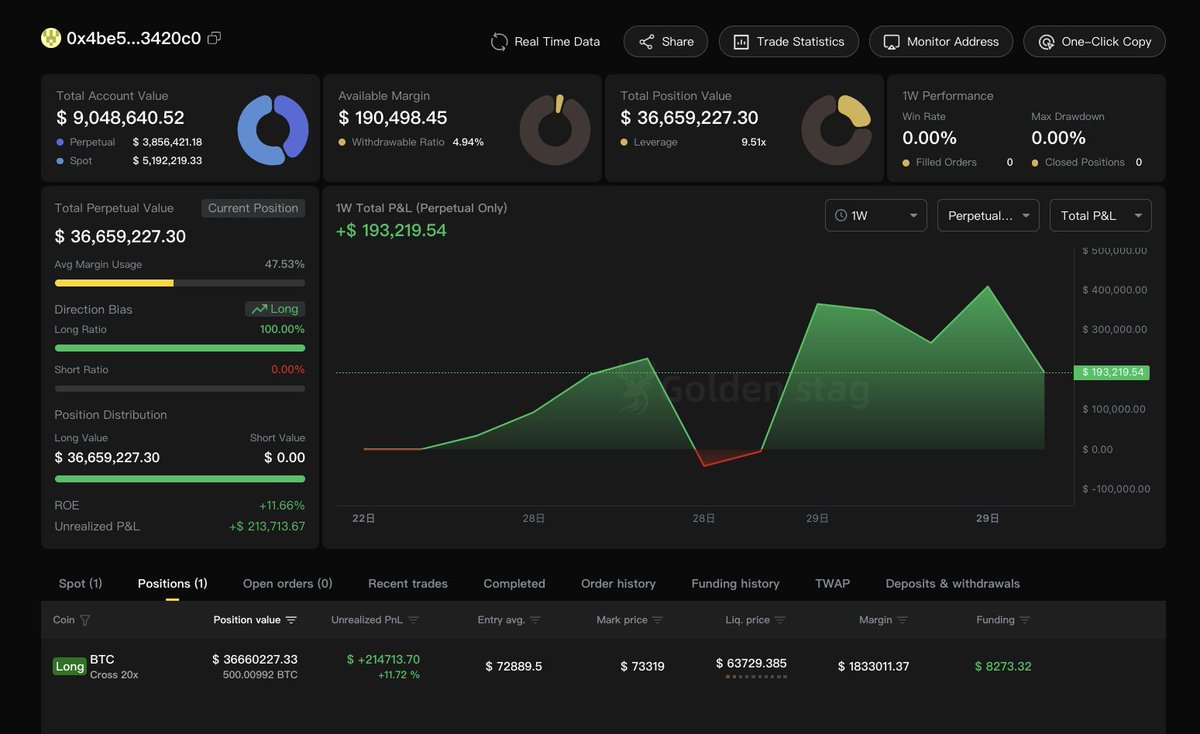Click the Short Ratio grey bar
This screenshot has height=734, width=1200.
point(180,388)
